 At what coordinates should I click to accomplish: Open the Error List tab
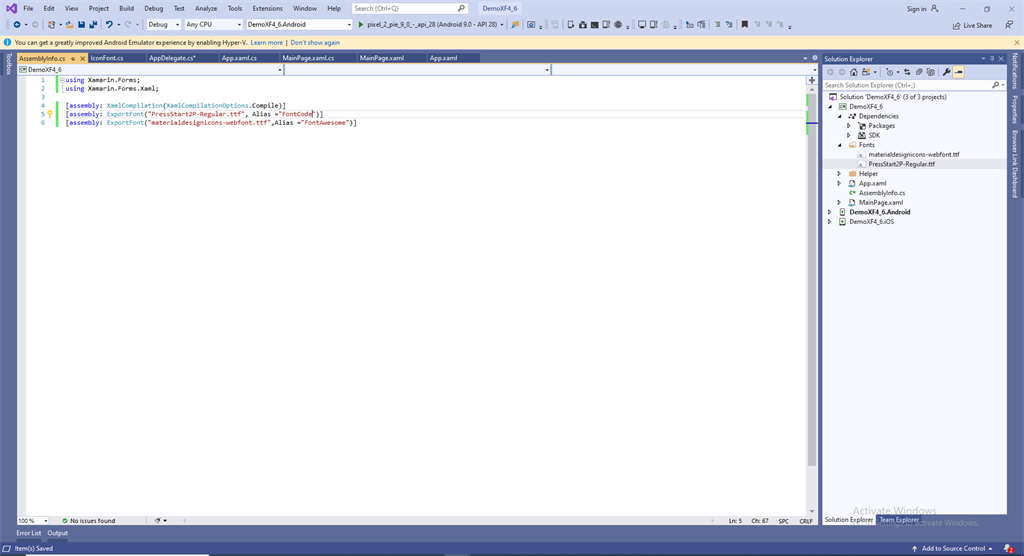29,533
